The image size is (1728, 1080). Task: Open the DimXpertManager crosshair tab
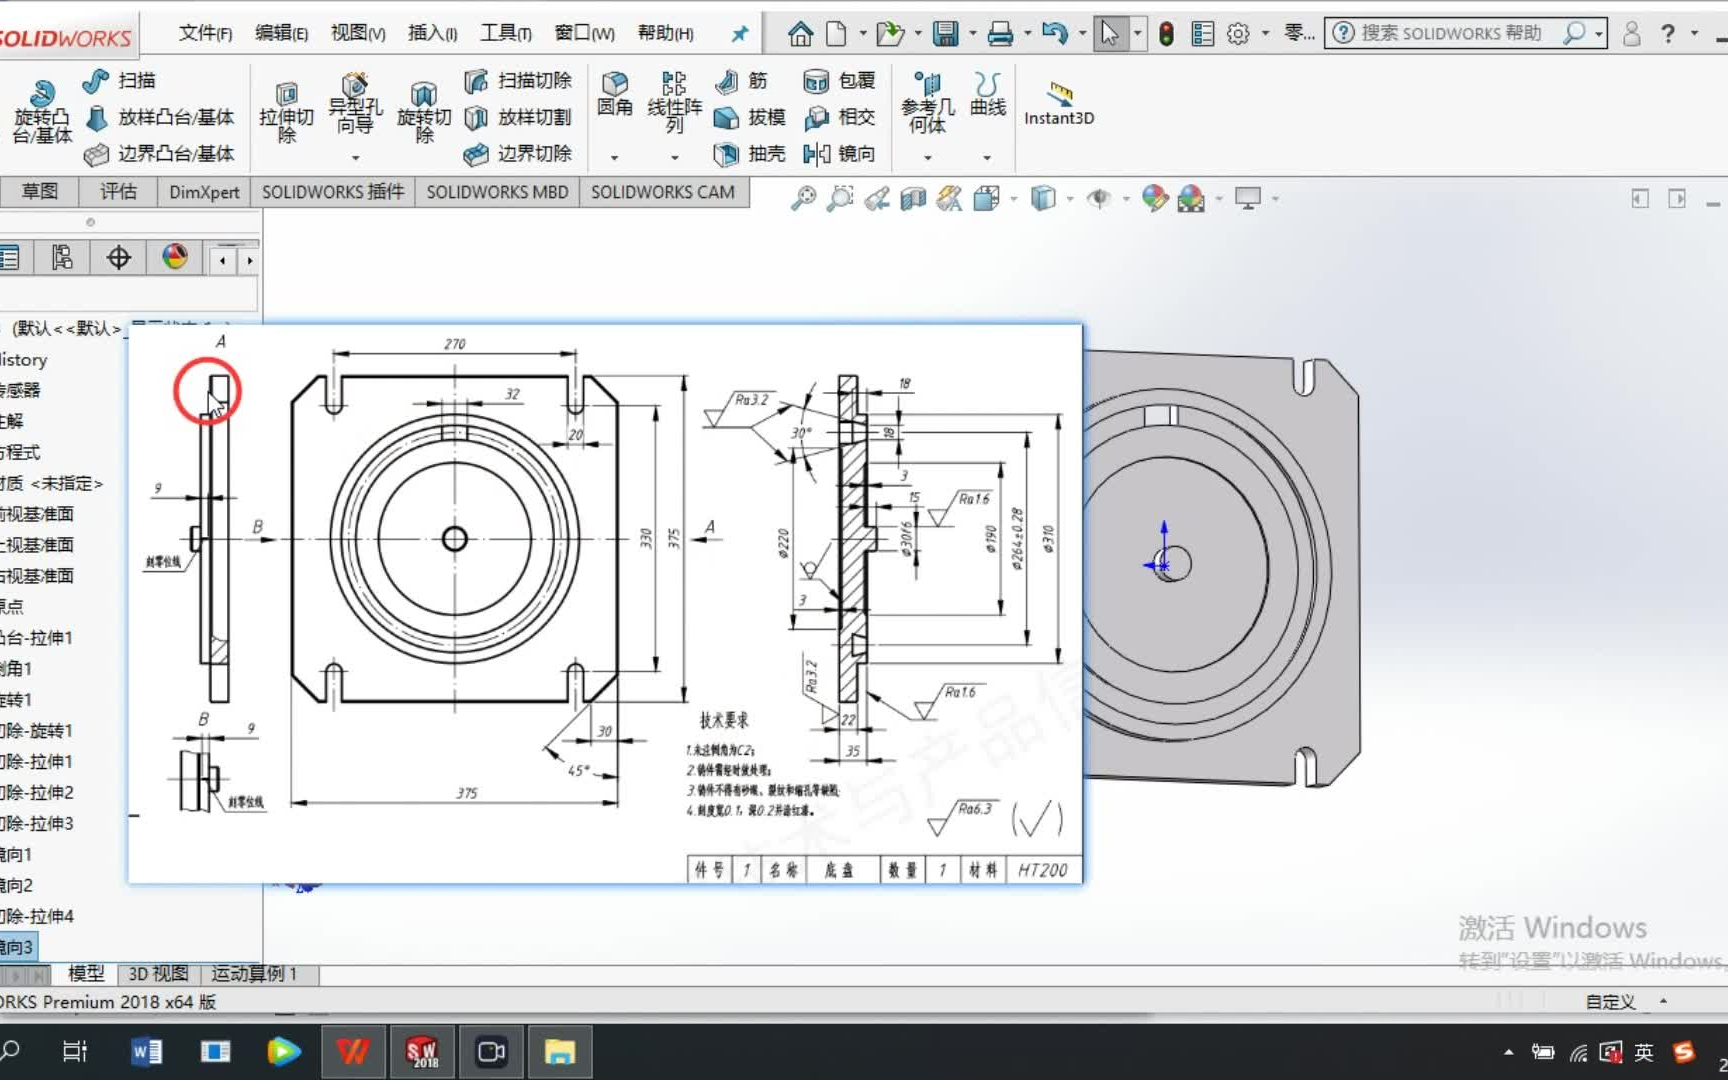[x=118, y=258]
